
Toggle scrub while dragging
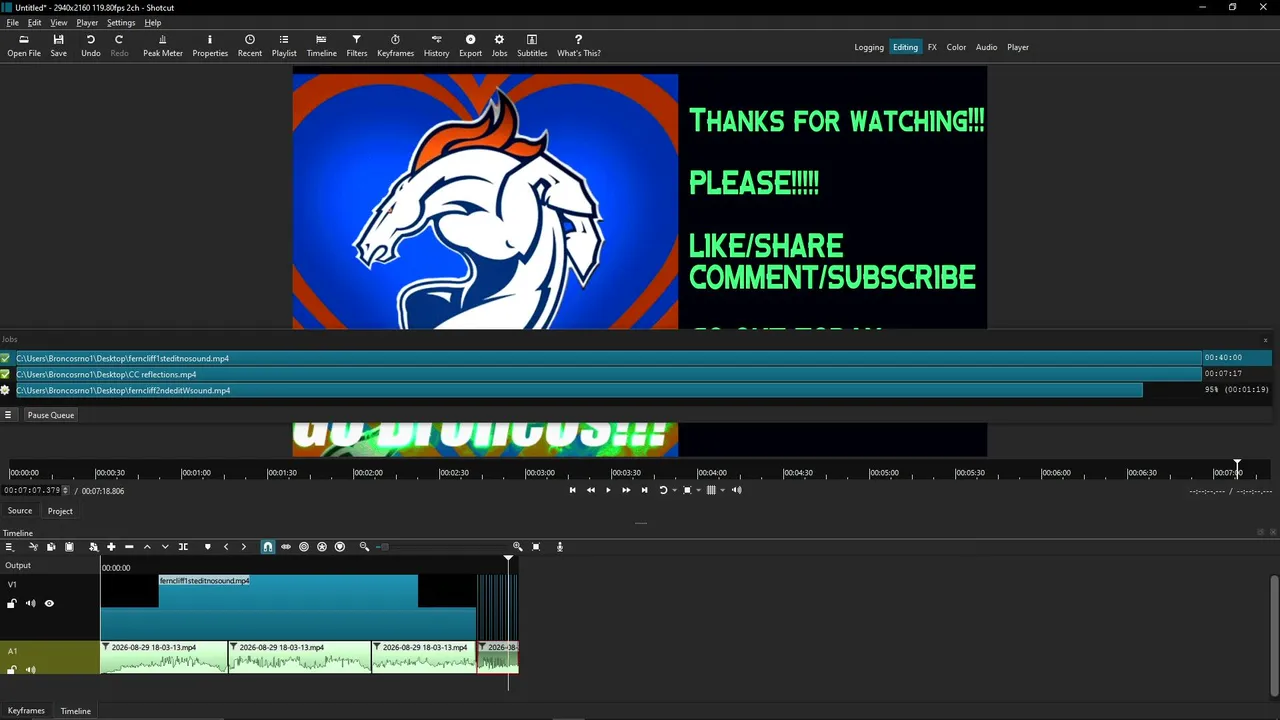coord(286,547)
